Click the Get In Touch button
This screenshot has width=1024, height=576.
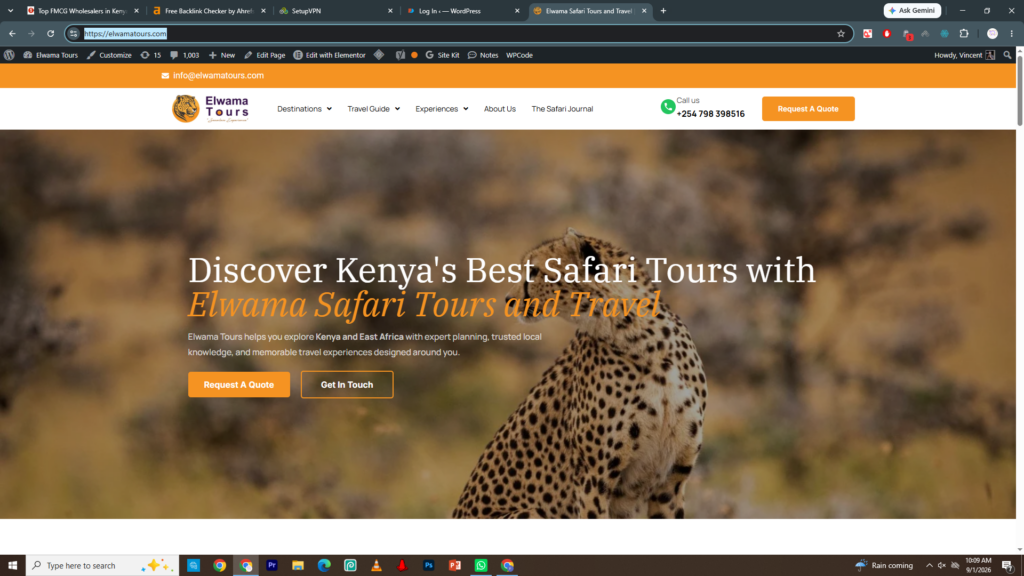tap(347, 385)
